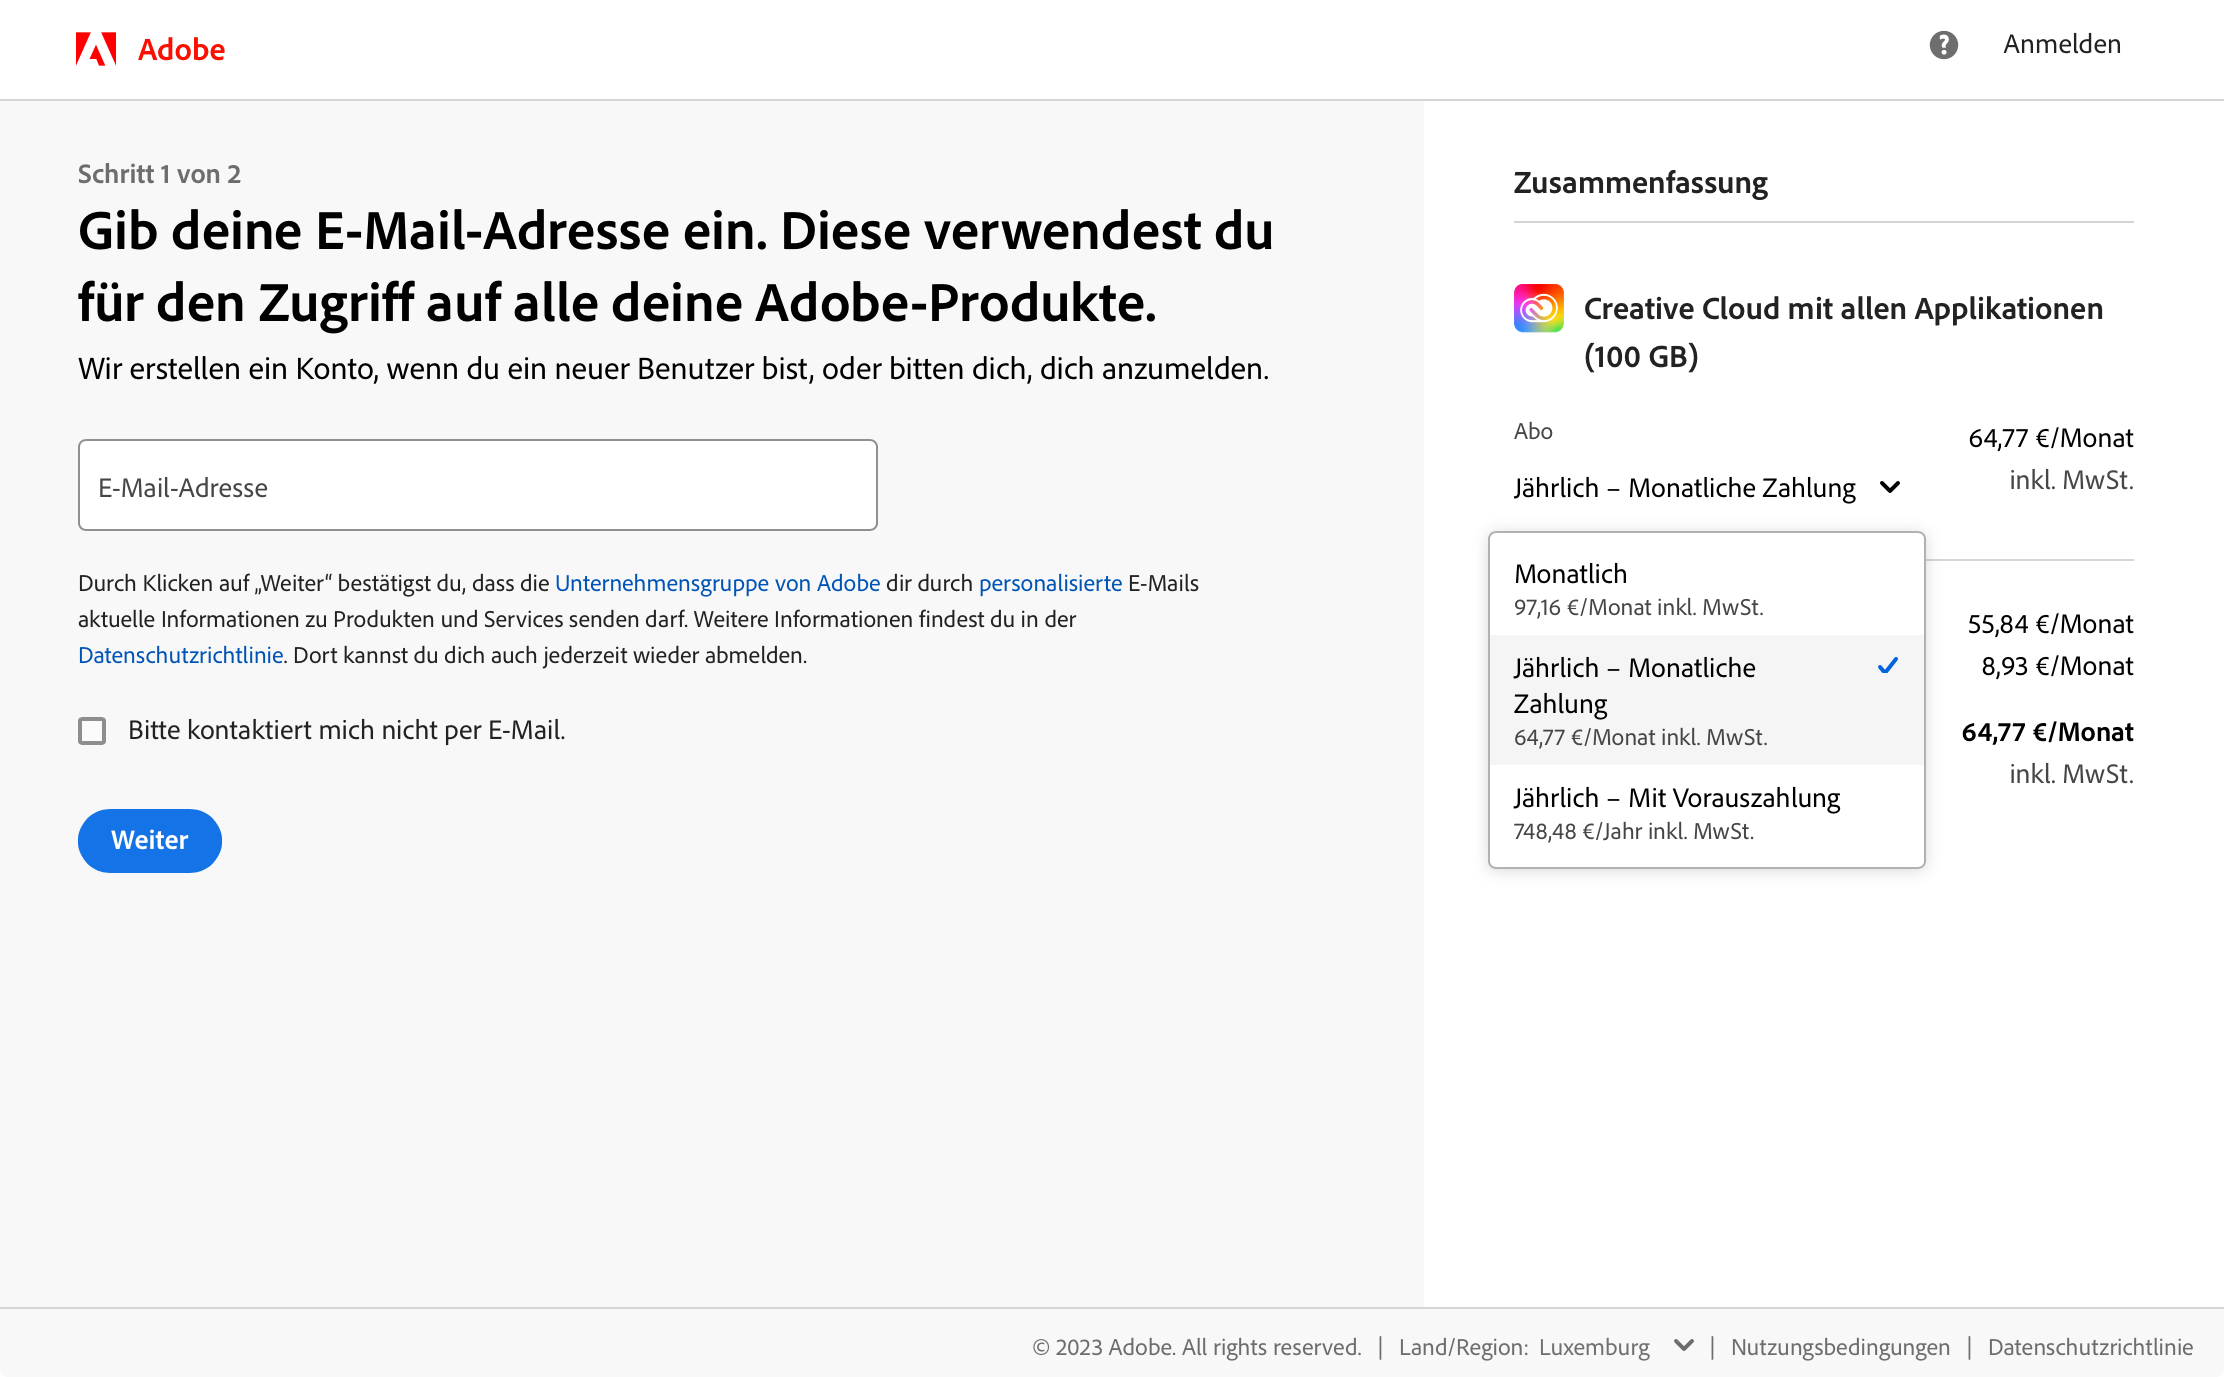The height and width of the screenshot is (1377, 2224).
Task: Click the "personalisierte" link
Action: (1050, 583)
